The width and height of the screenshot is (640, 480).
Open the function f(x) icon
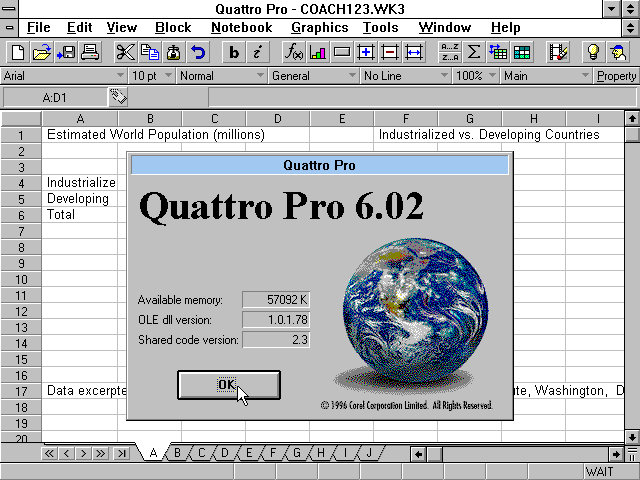293,53
